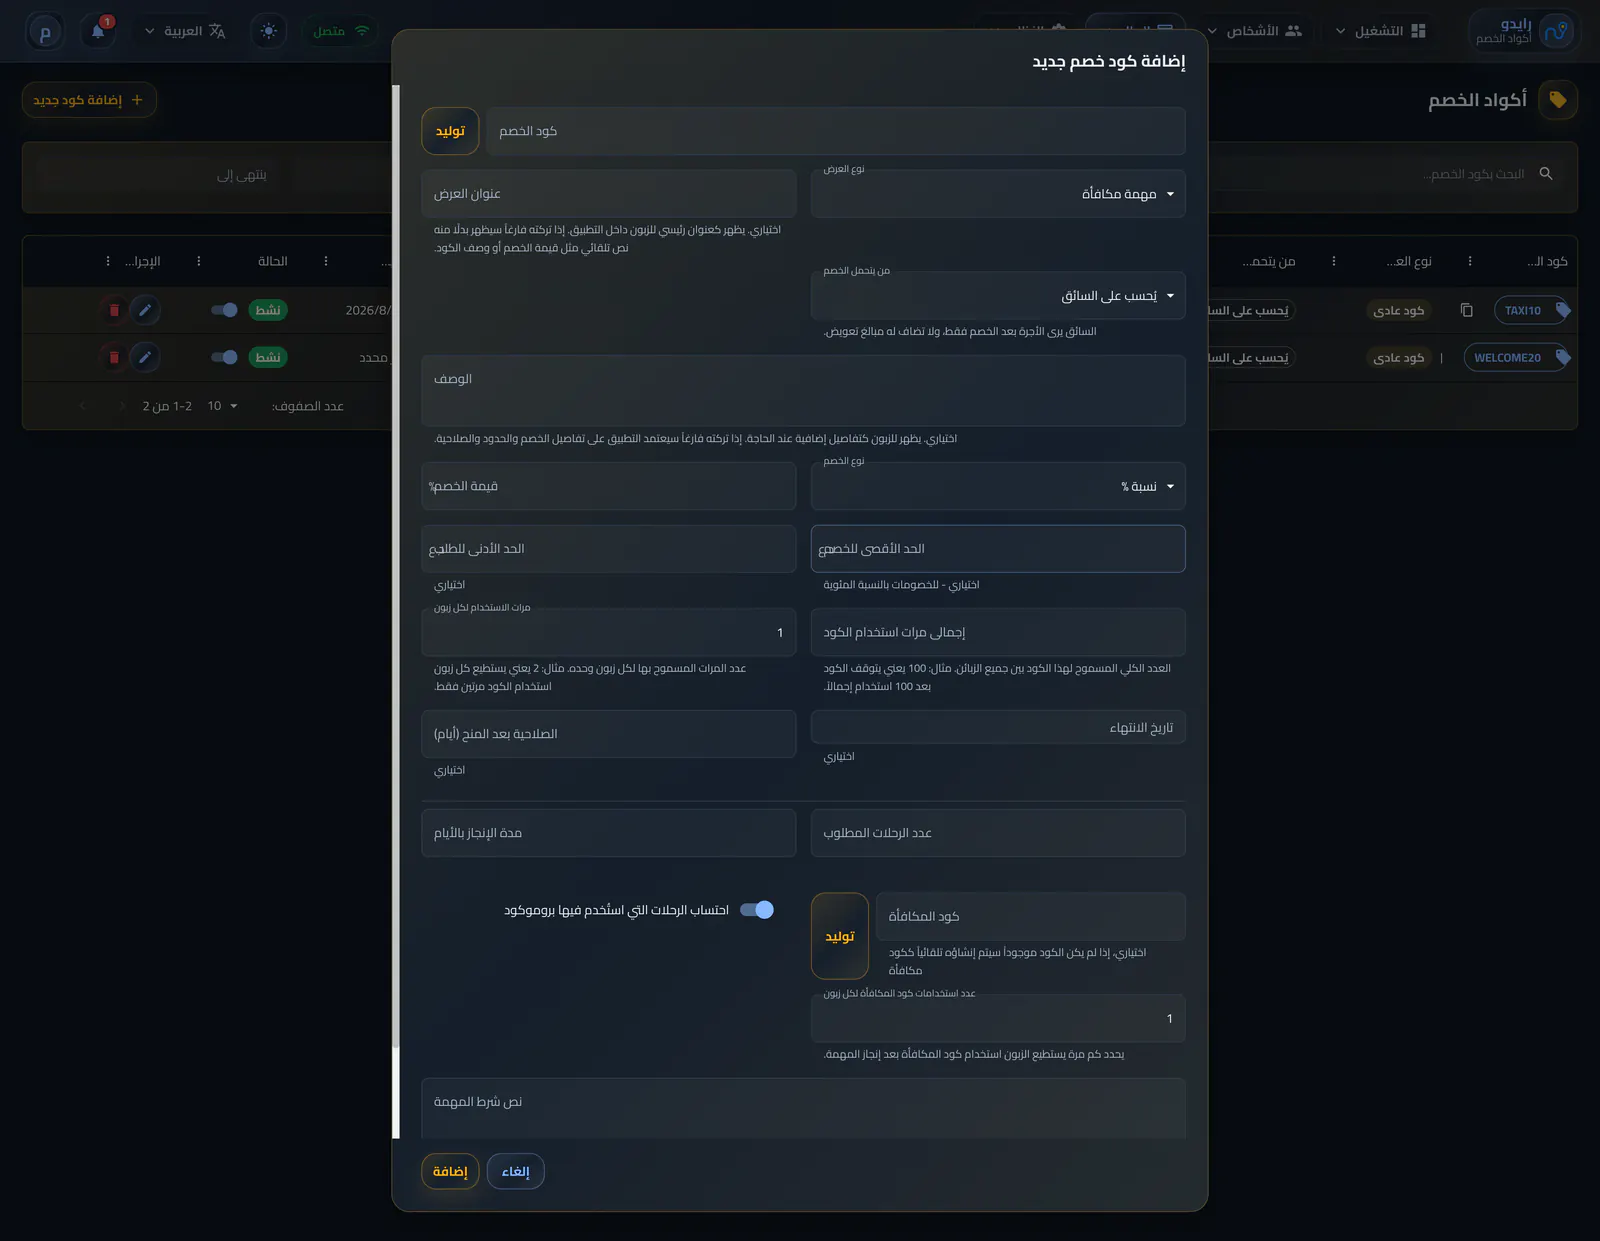Viewport: 1600px width, 1241px height.
Task: Focus the مدة الإنجاز بالأيام field
Action: pos(609,833)
